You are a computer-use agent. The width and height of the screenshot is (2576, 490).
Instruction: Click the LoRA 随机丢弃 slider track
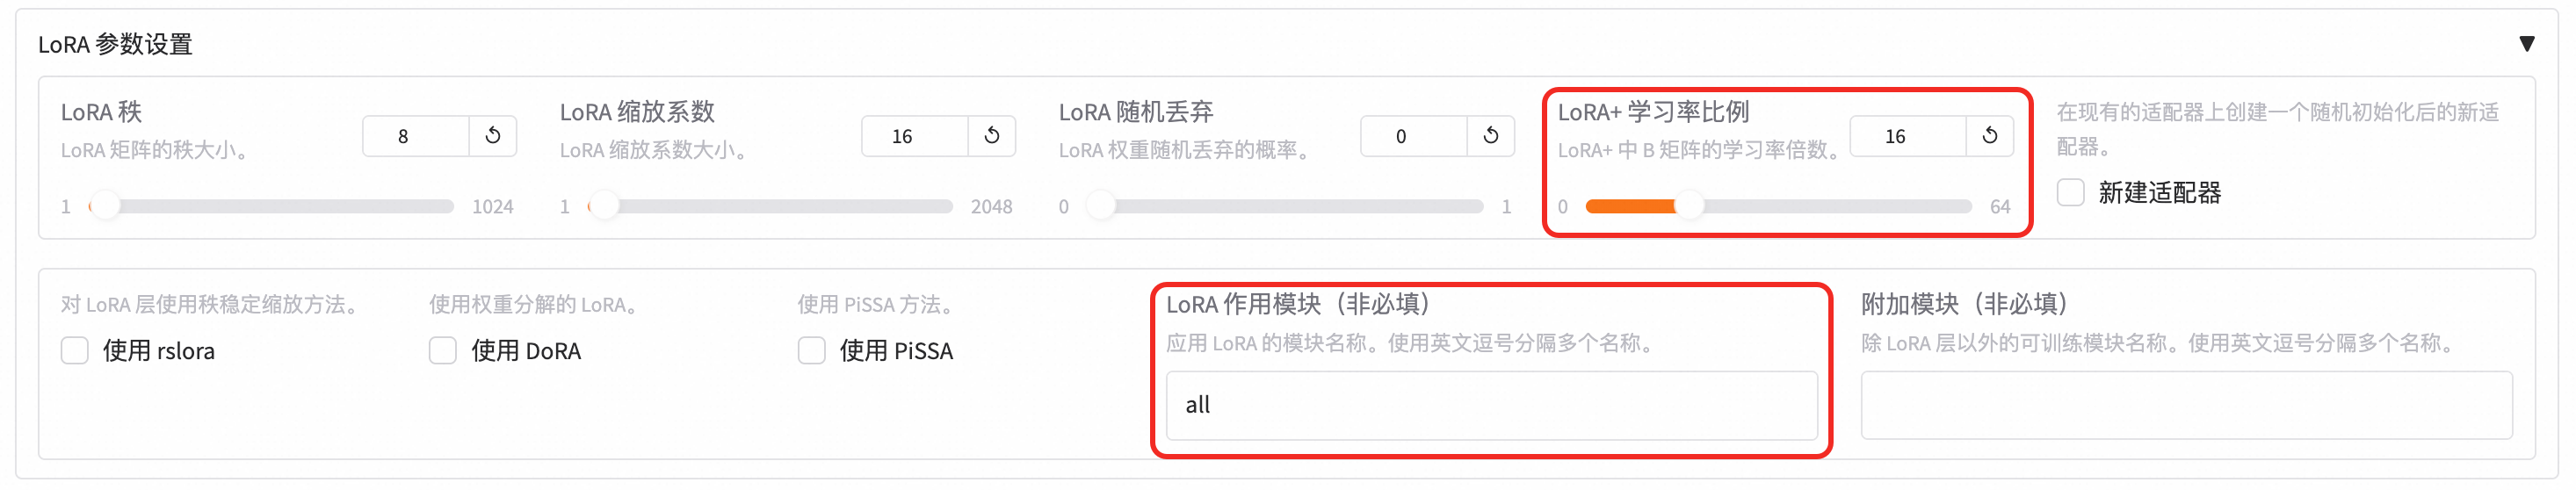click(x=1285, y=206)
